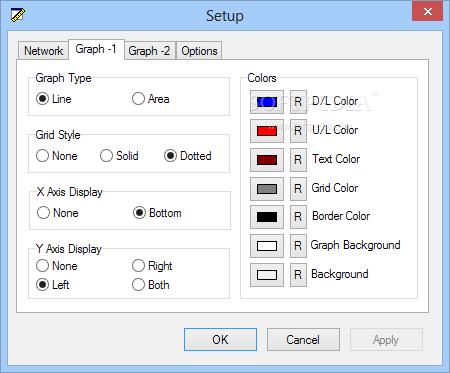Image resolution: width=450 pixels, height=373 pixels.
Task: Click the Setup app icon in title bar
Action: click(x=18, y=15)
